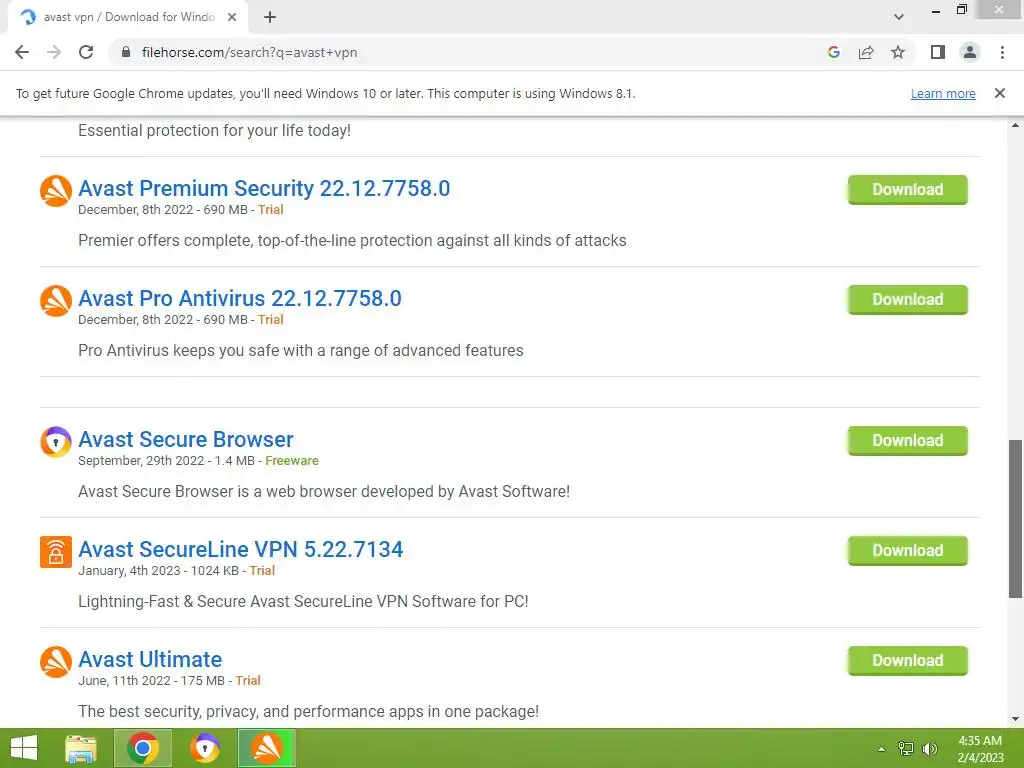Viewport: 1024px width, 768px height.
Task: Click Avast Pro Antivirus app icon
Action: [56, 300]
